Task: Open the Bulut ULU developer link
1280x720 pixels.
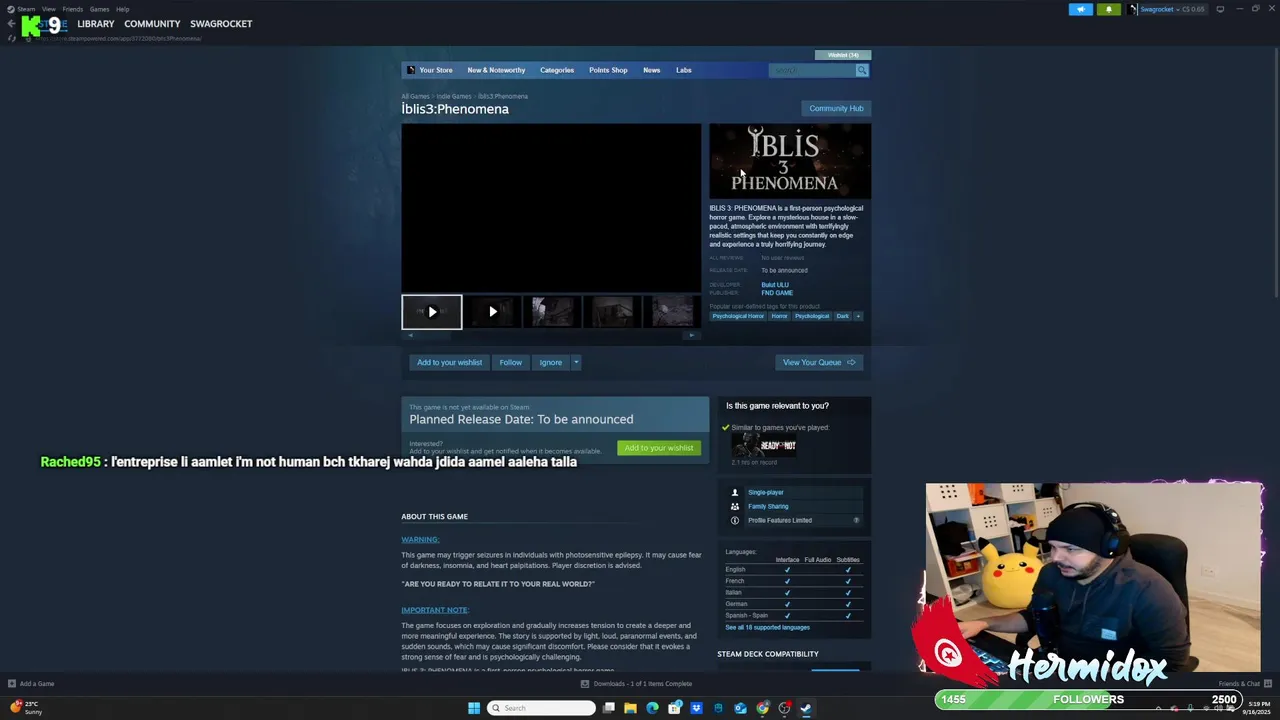Action: coord(775,285)
